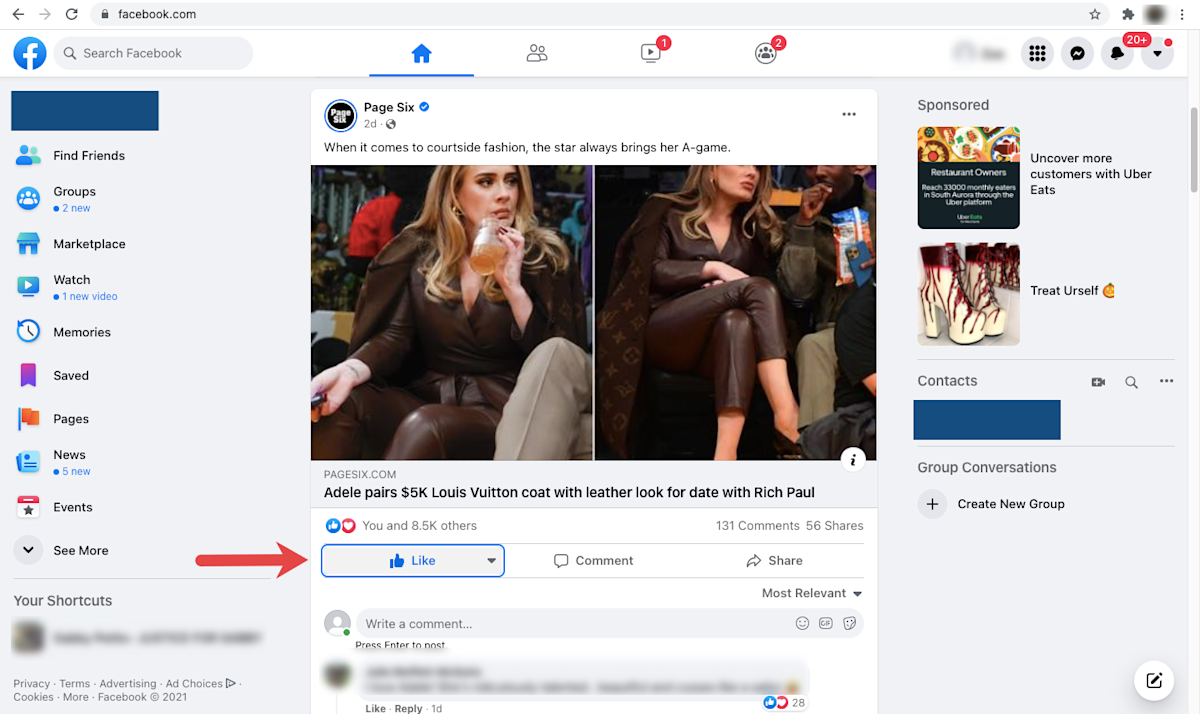Open the Contacts options ellipsis menu
1200x714 pixels.
(x=1166, y=381)
